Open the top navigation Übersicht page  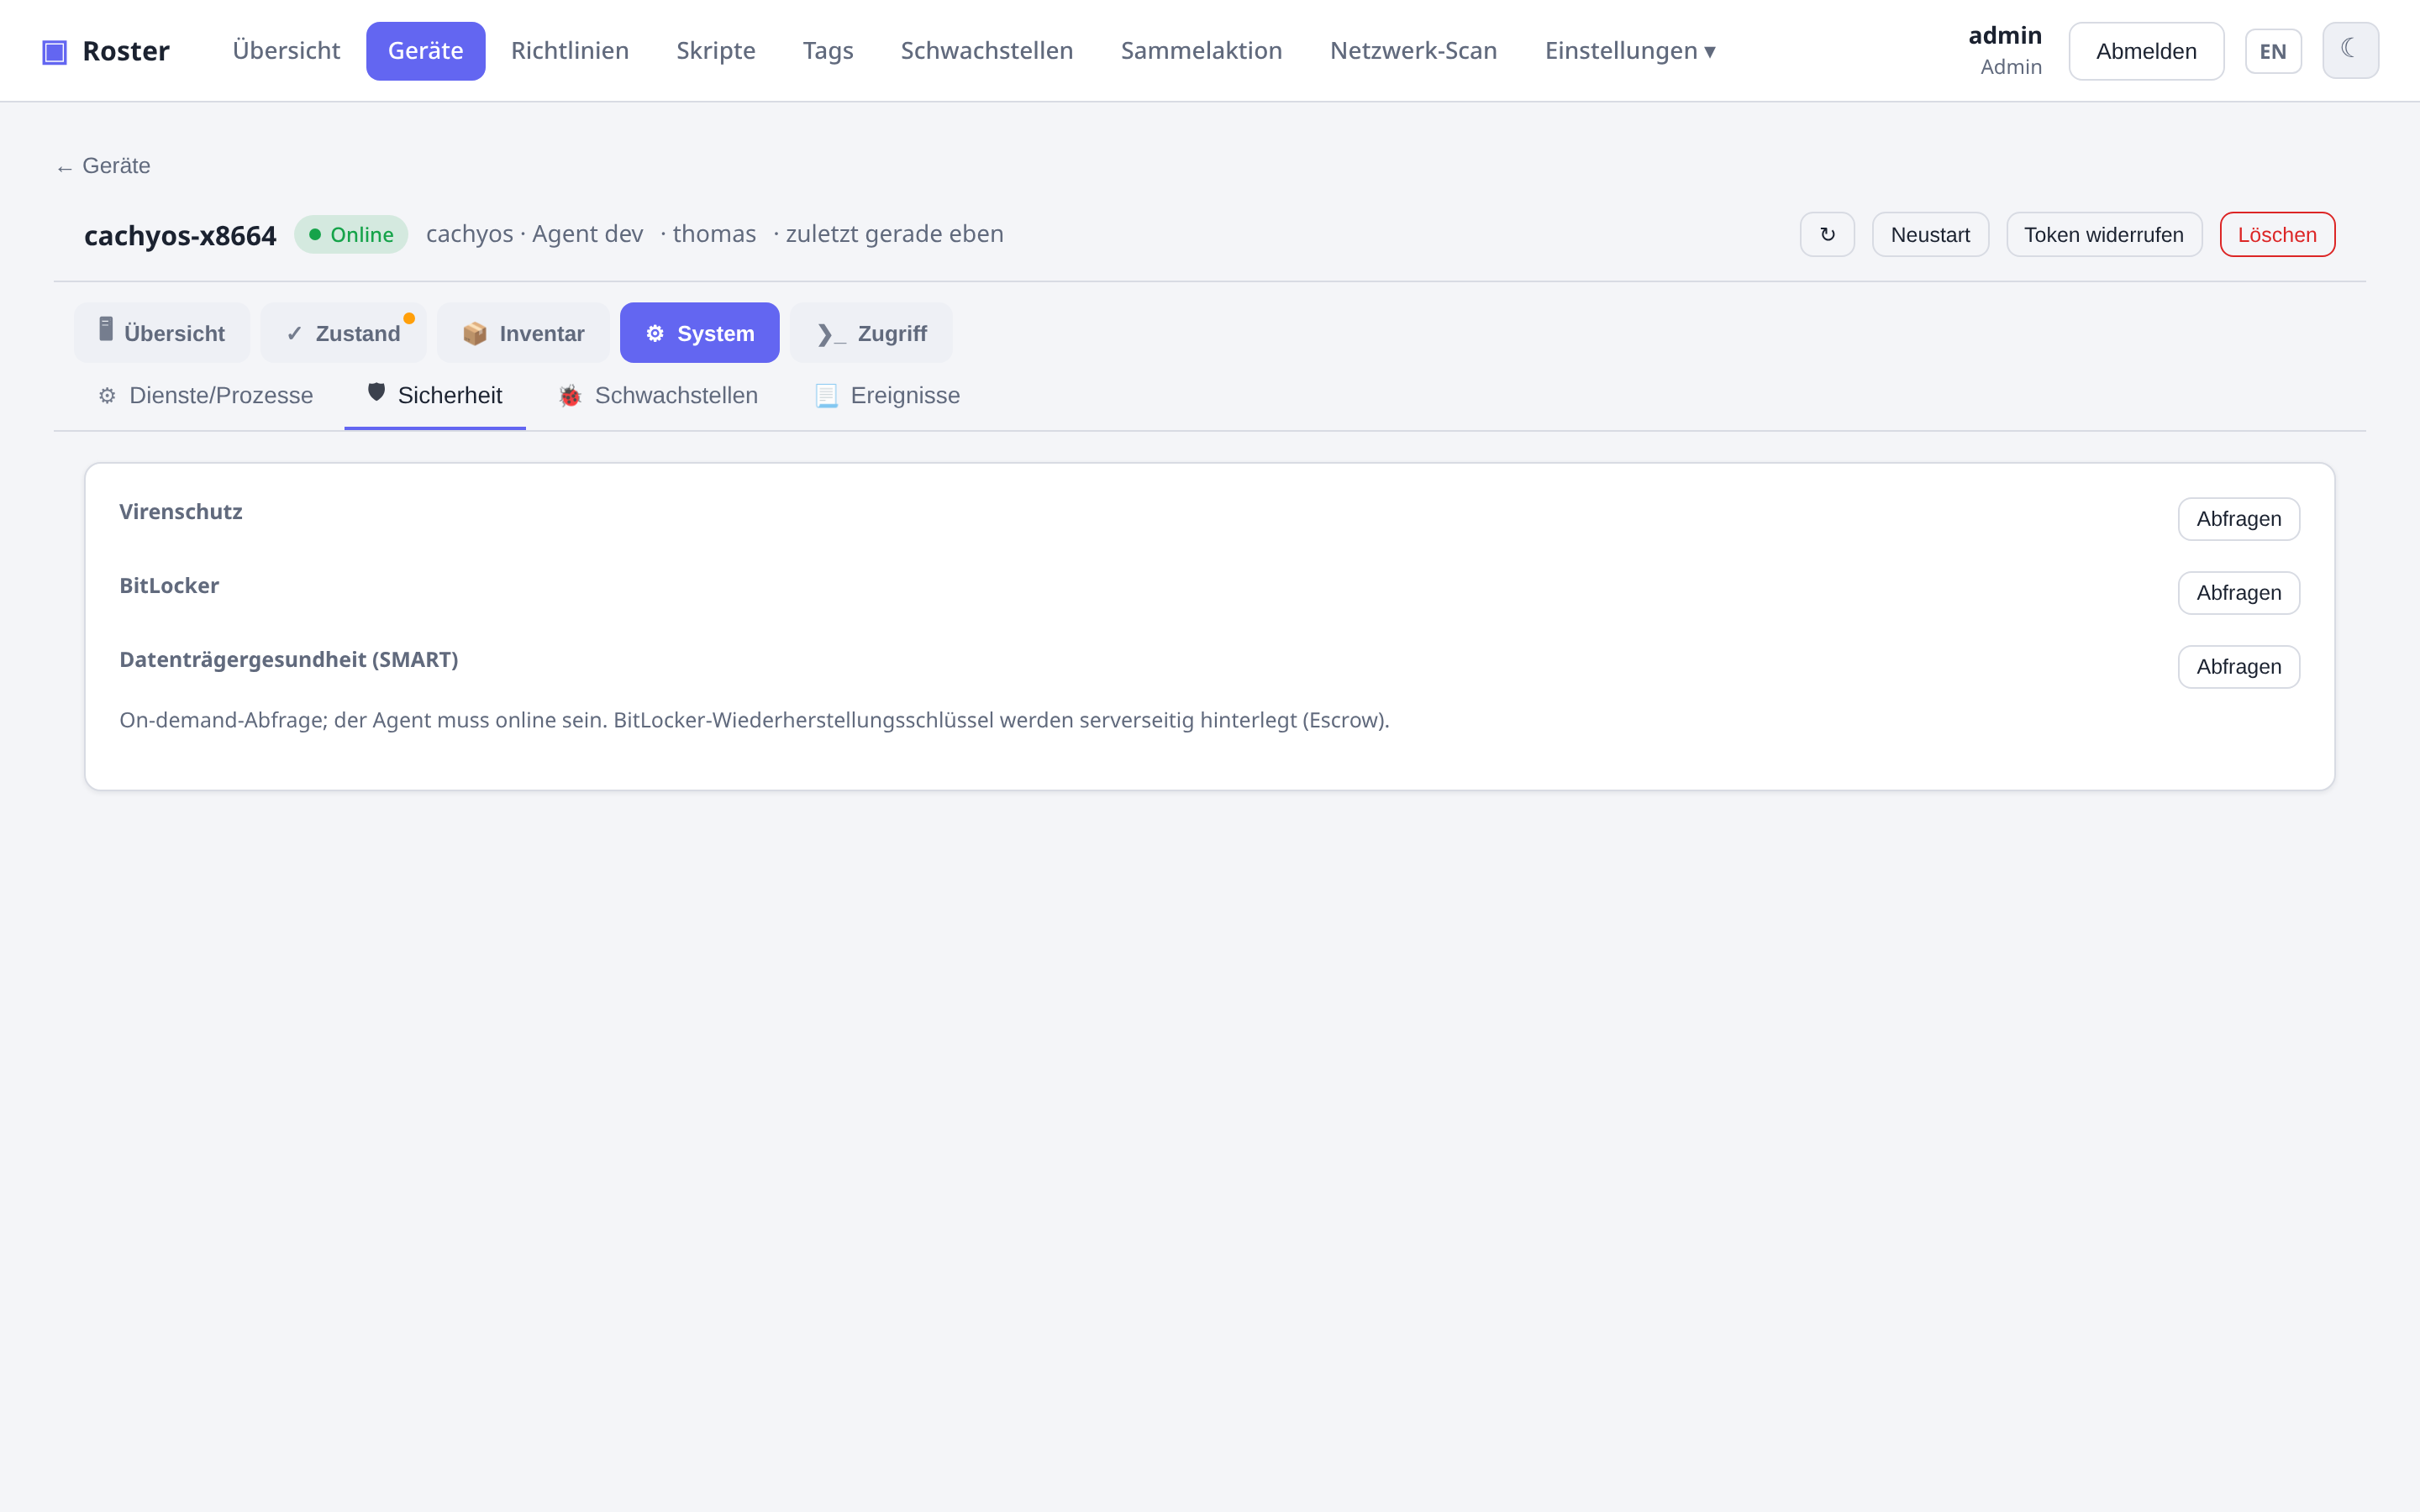pos(286,51)
